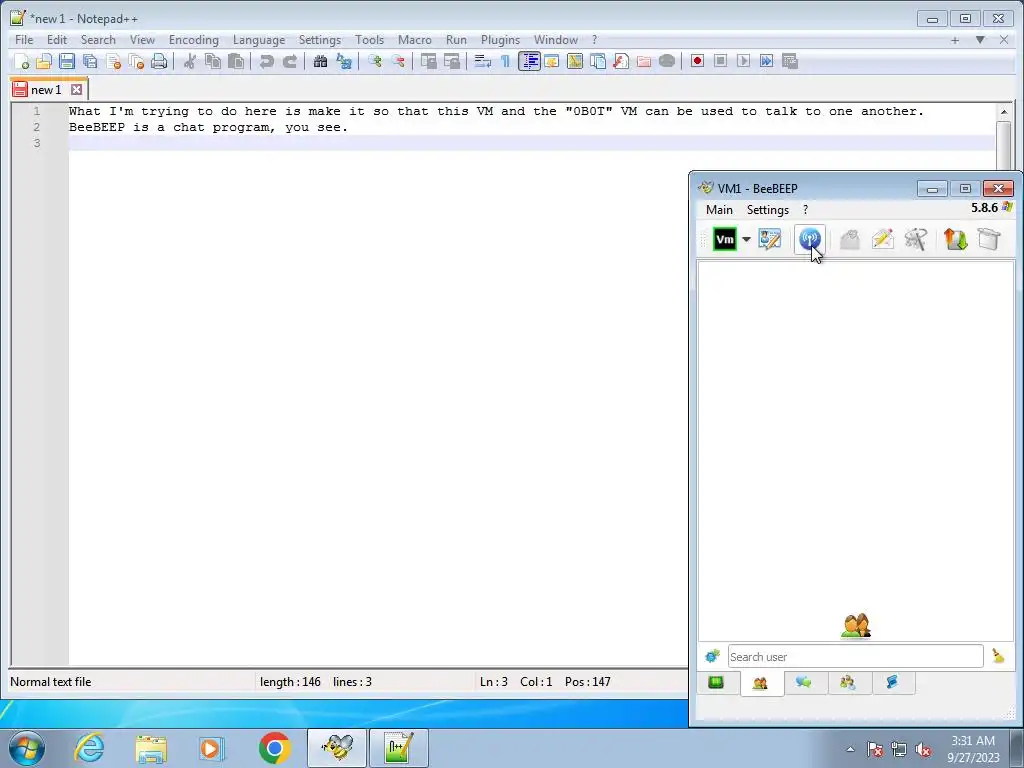Screen dimensions: 1024x768
Task: Click Save recorded macro icon
Action: [x=790, y=61]
